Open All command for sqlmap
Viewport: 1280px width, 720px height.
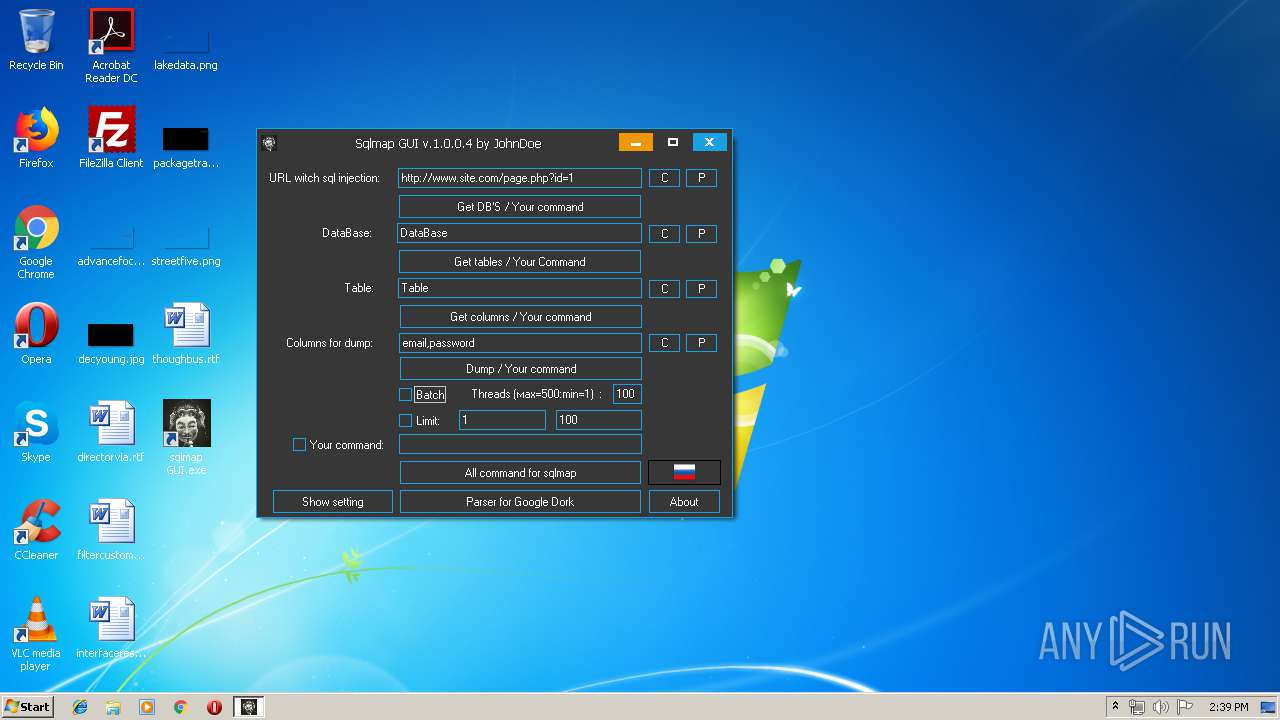click(520, 473)
